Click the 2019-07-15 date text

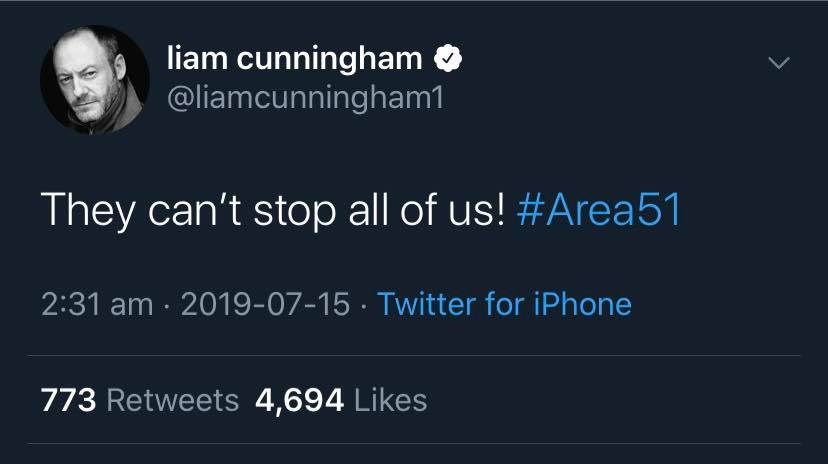[266, 305]
